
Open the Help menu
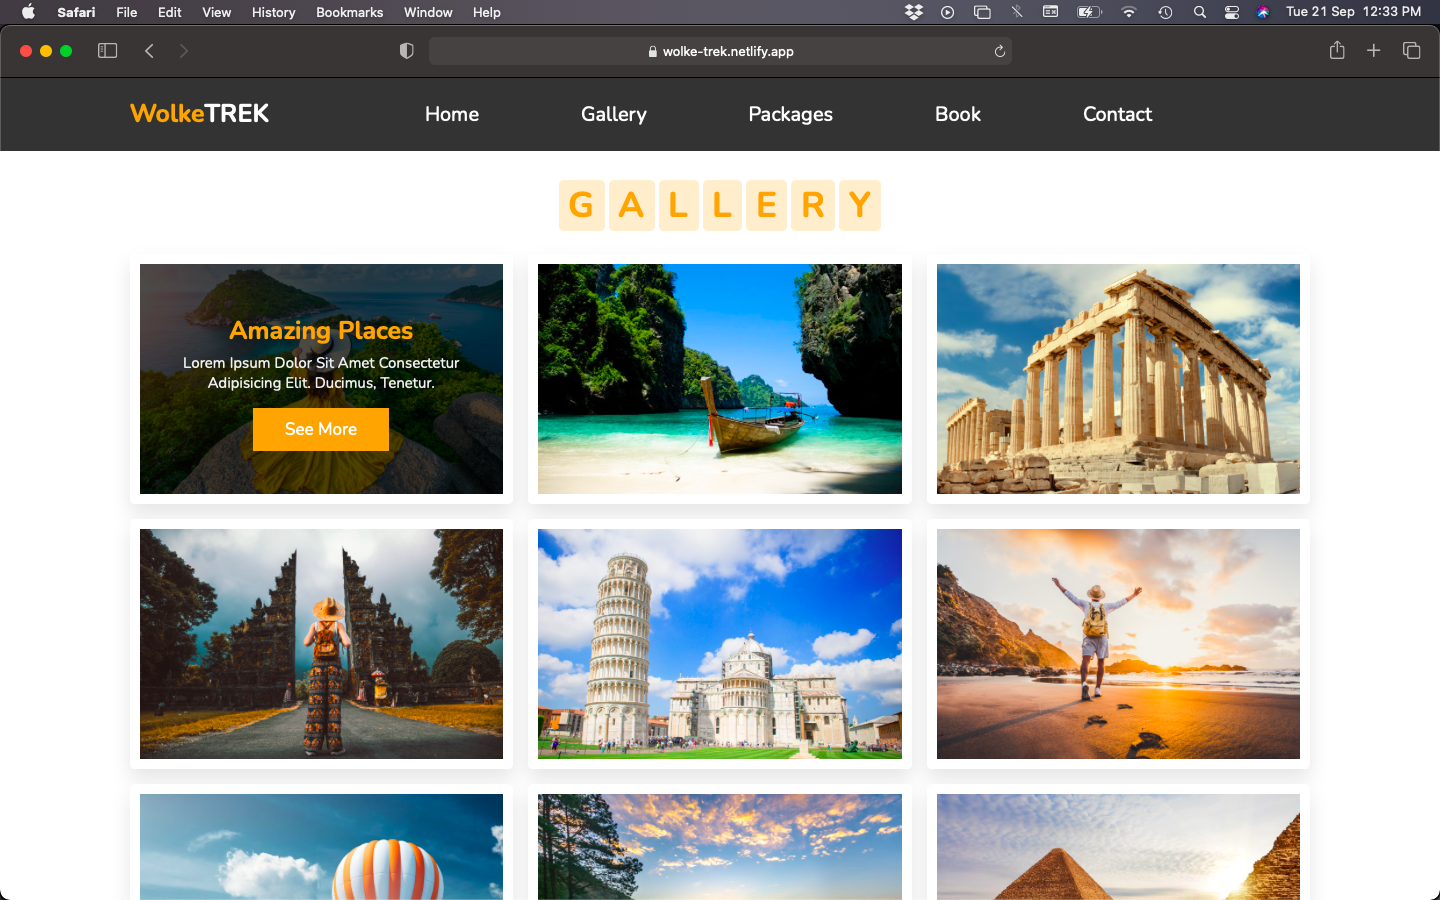coord(487,12)
